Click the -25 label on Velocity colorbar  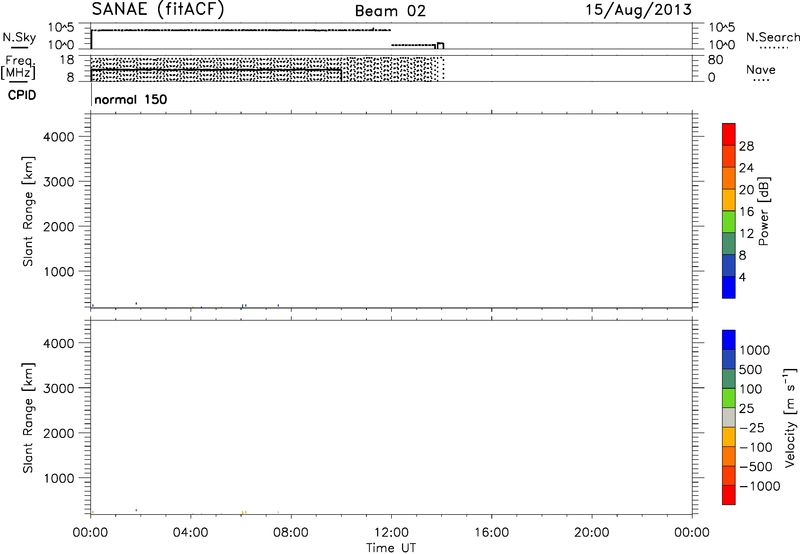click(x=751, y=427)
